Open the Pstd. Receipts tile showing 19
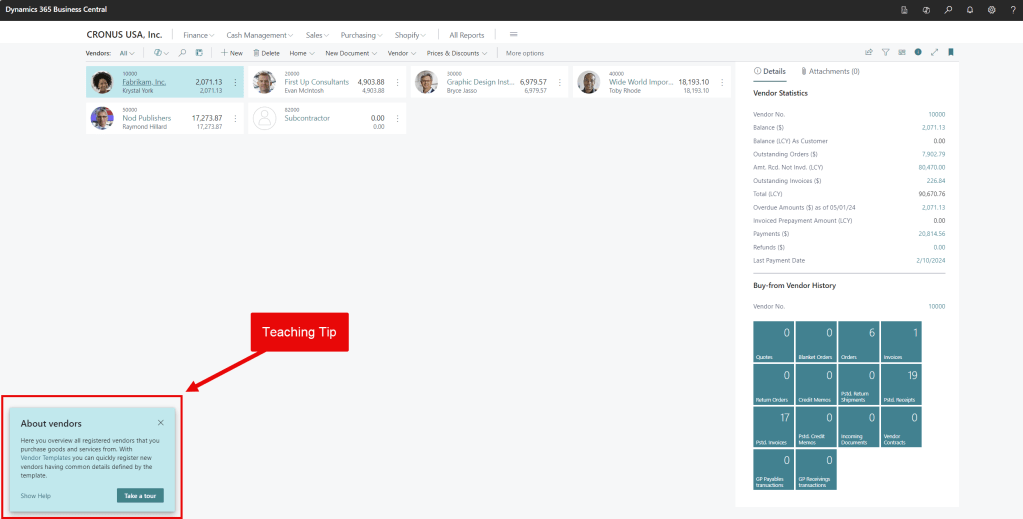The height and width of the screenshot is (519, 1023). [x=900, y=384]
